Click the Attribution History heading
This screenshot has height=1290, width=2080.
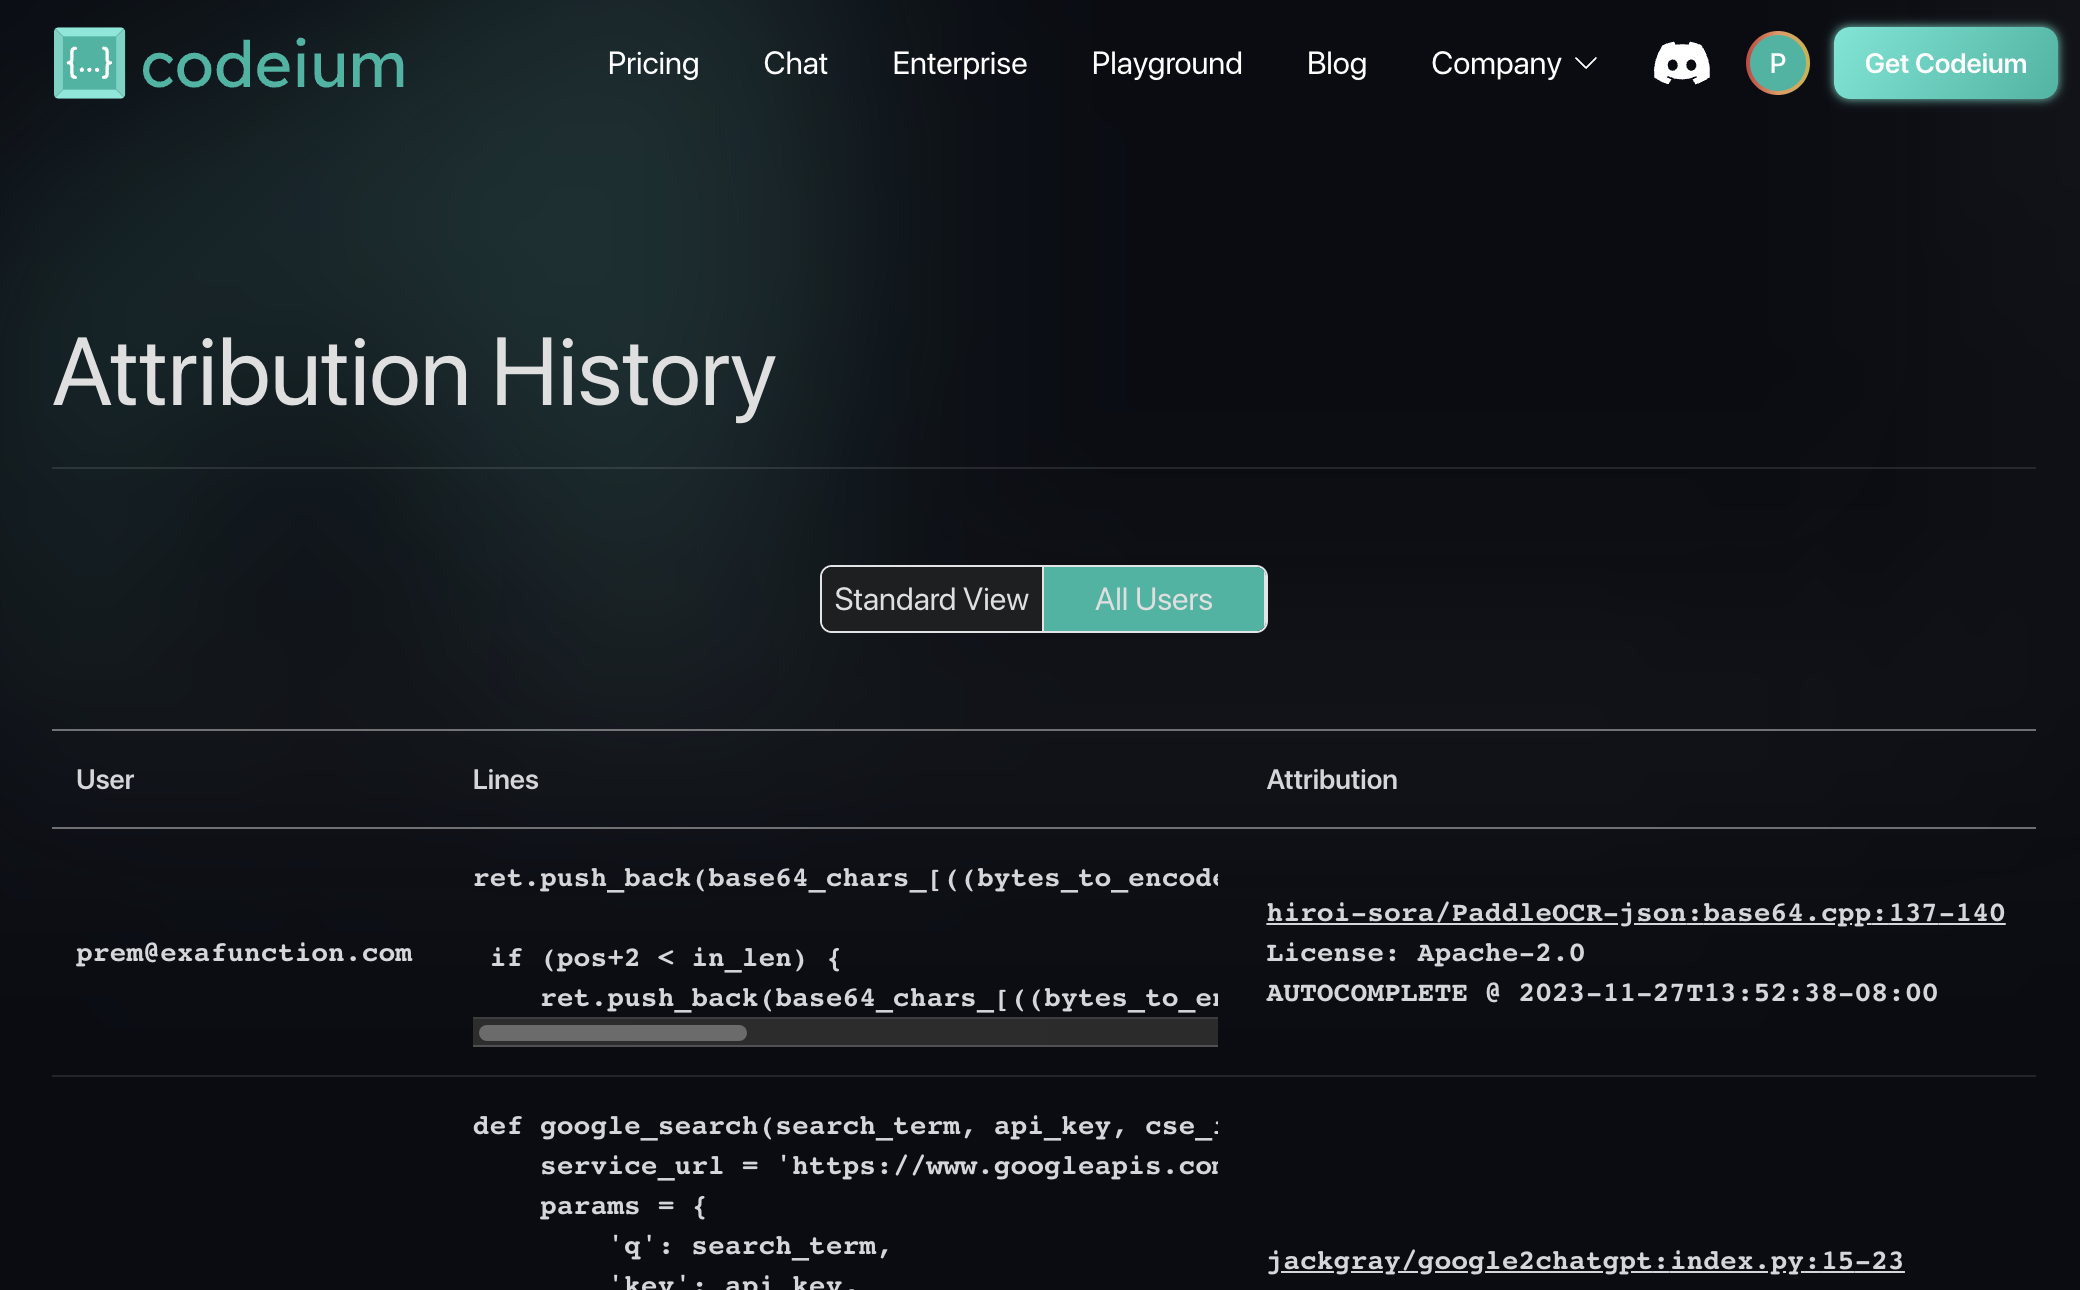click(x=414, y=373)
